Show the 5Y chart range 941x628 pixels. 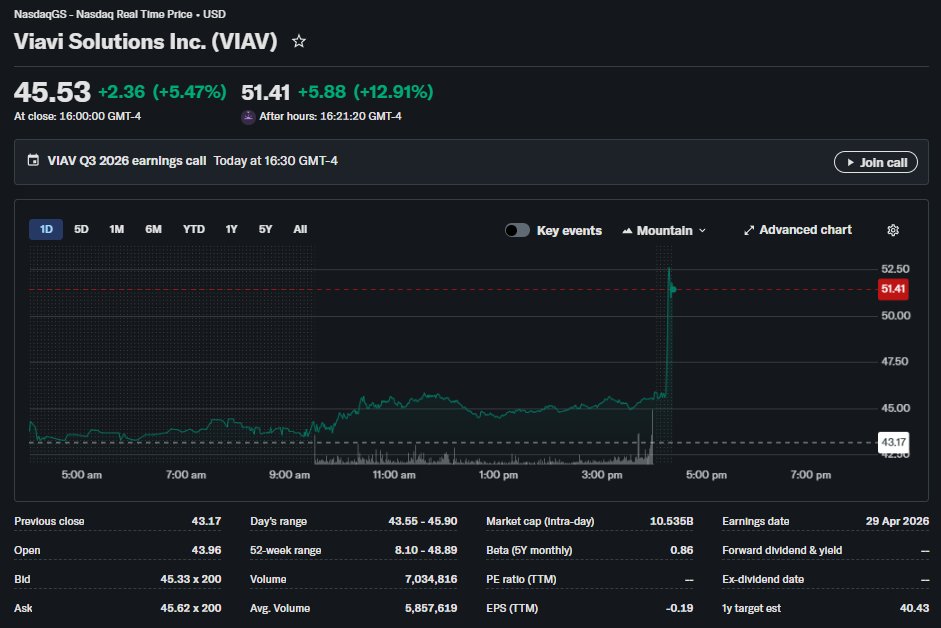point(265,229)
